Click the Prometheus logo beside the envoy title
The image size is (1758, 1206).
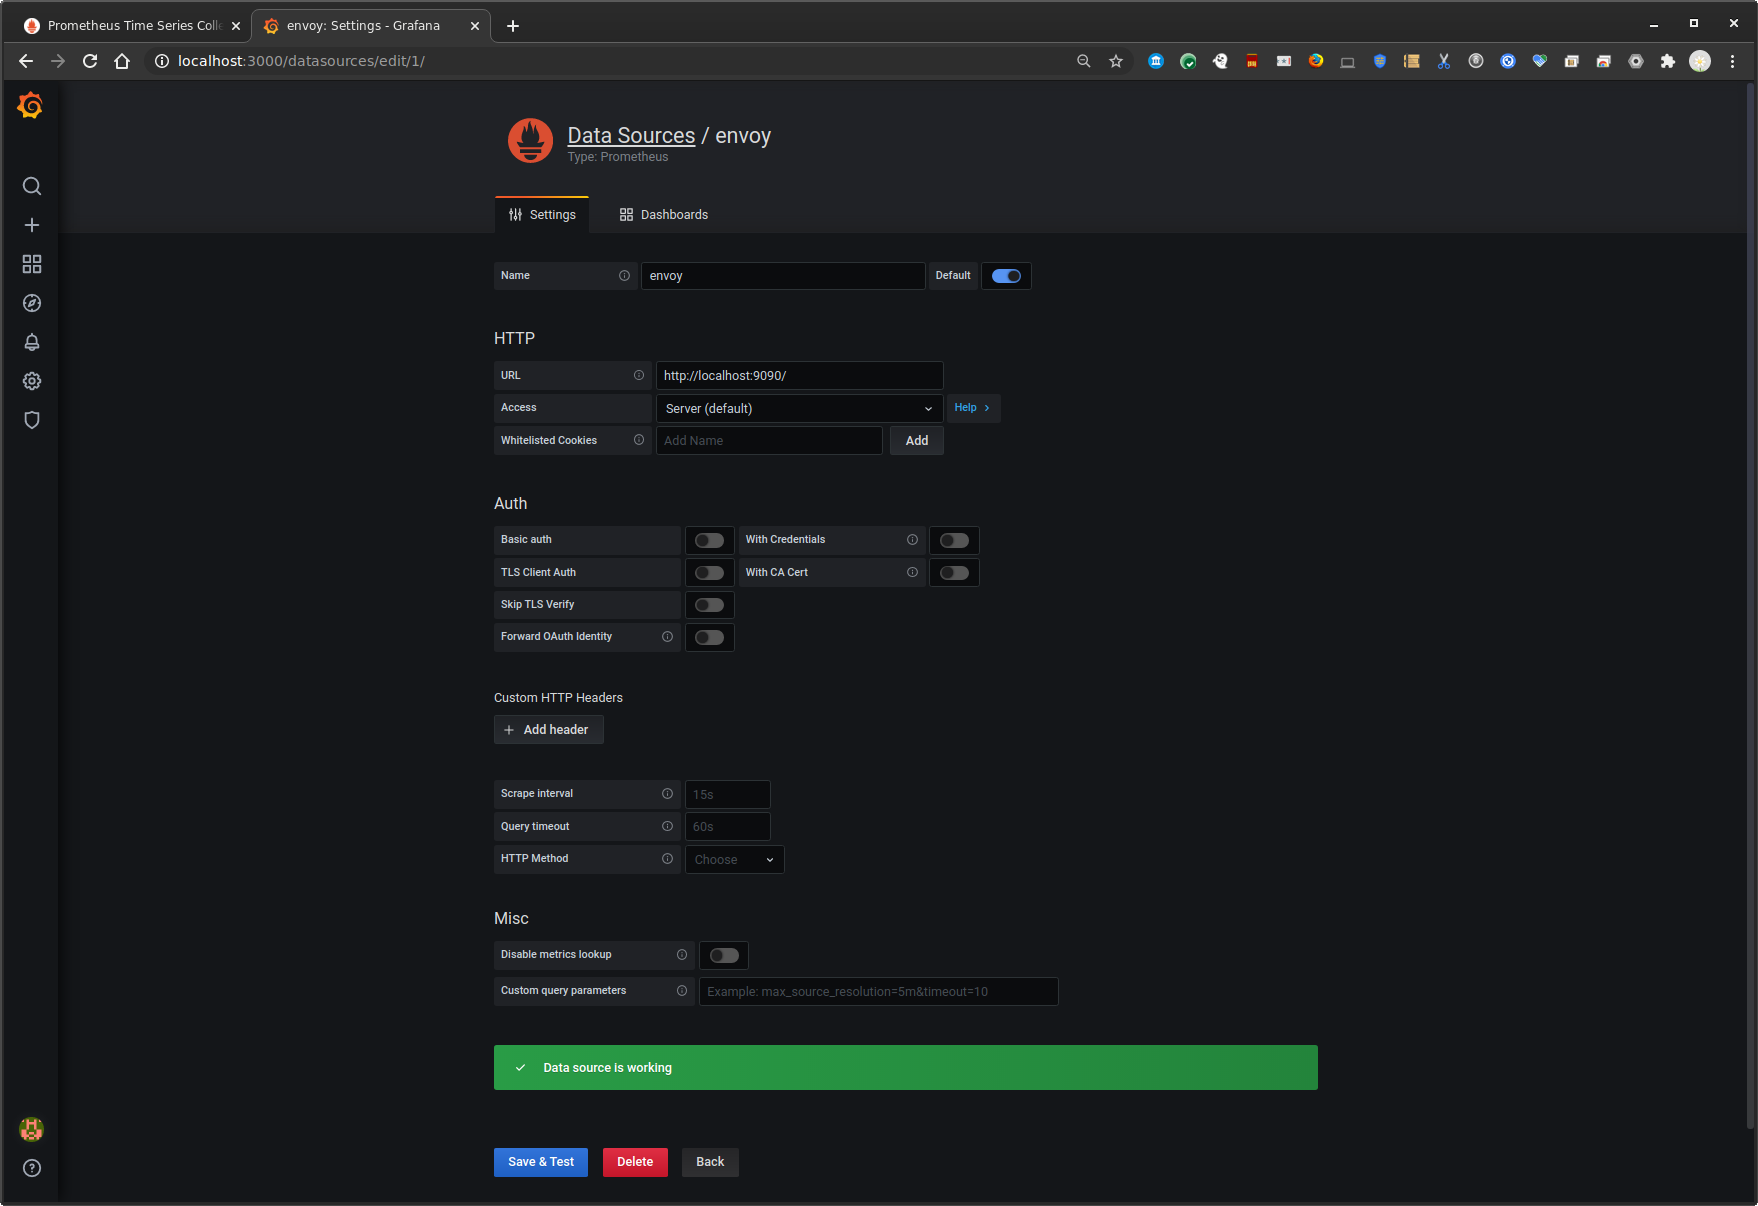coord(530,141)
